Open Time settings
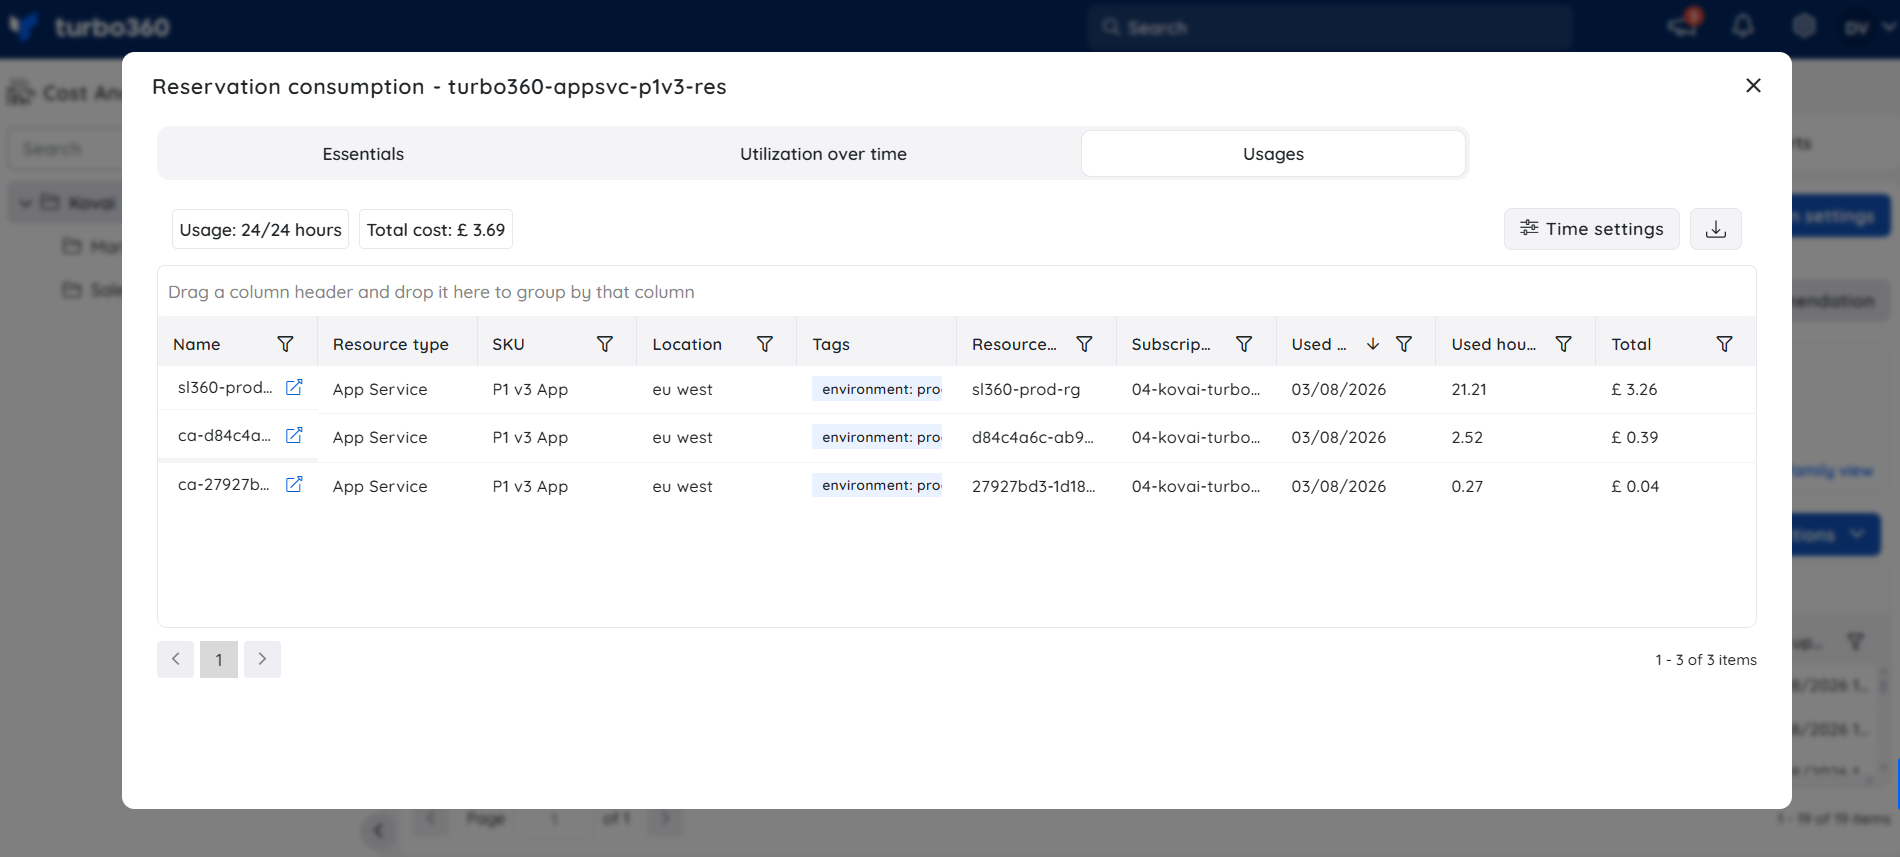The width and height of the screenshot is (1900, 857). (x=1592, y=229)
